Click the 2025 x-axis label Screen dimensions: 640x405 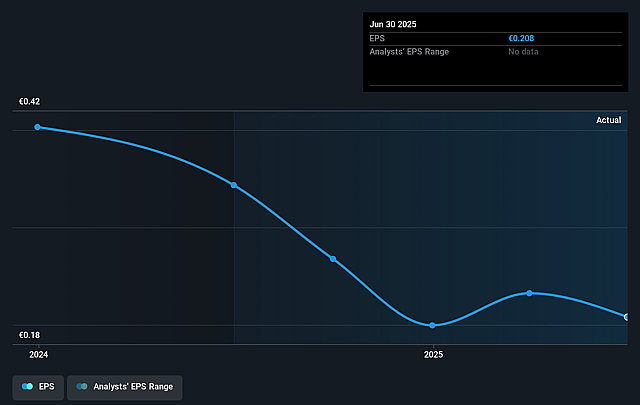(433, 354)
